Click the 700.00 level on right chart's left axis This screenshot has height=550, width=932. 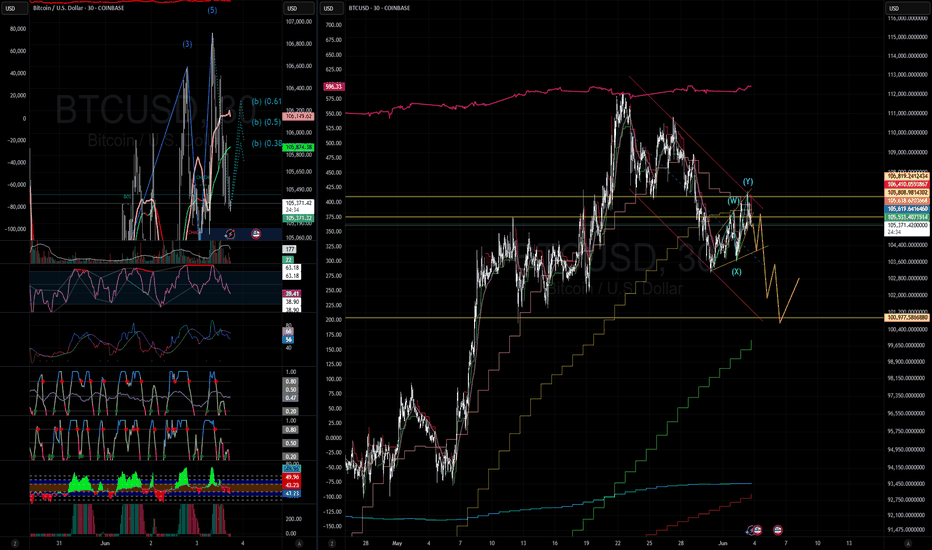pos(333,25)
